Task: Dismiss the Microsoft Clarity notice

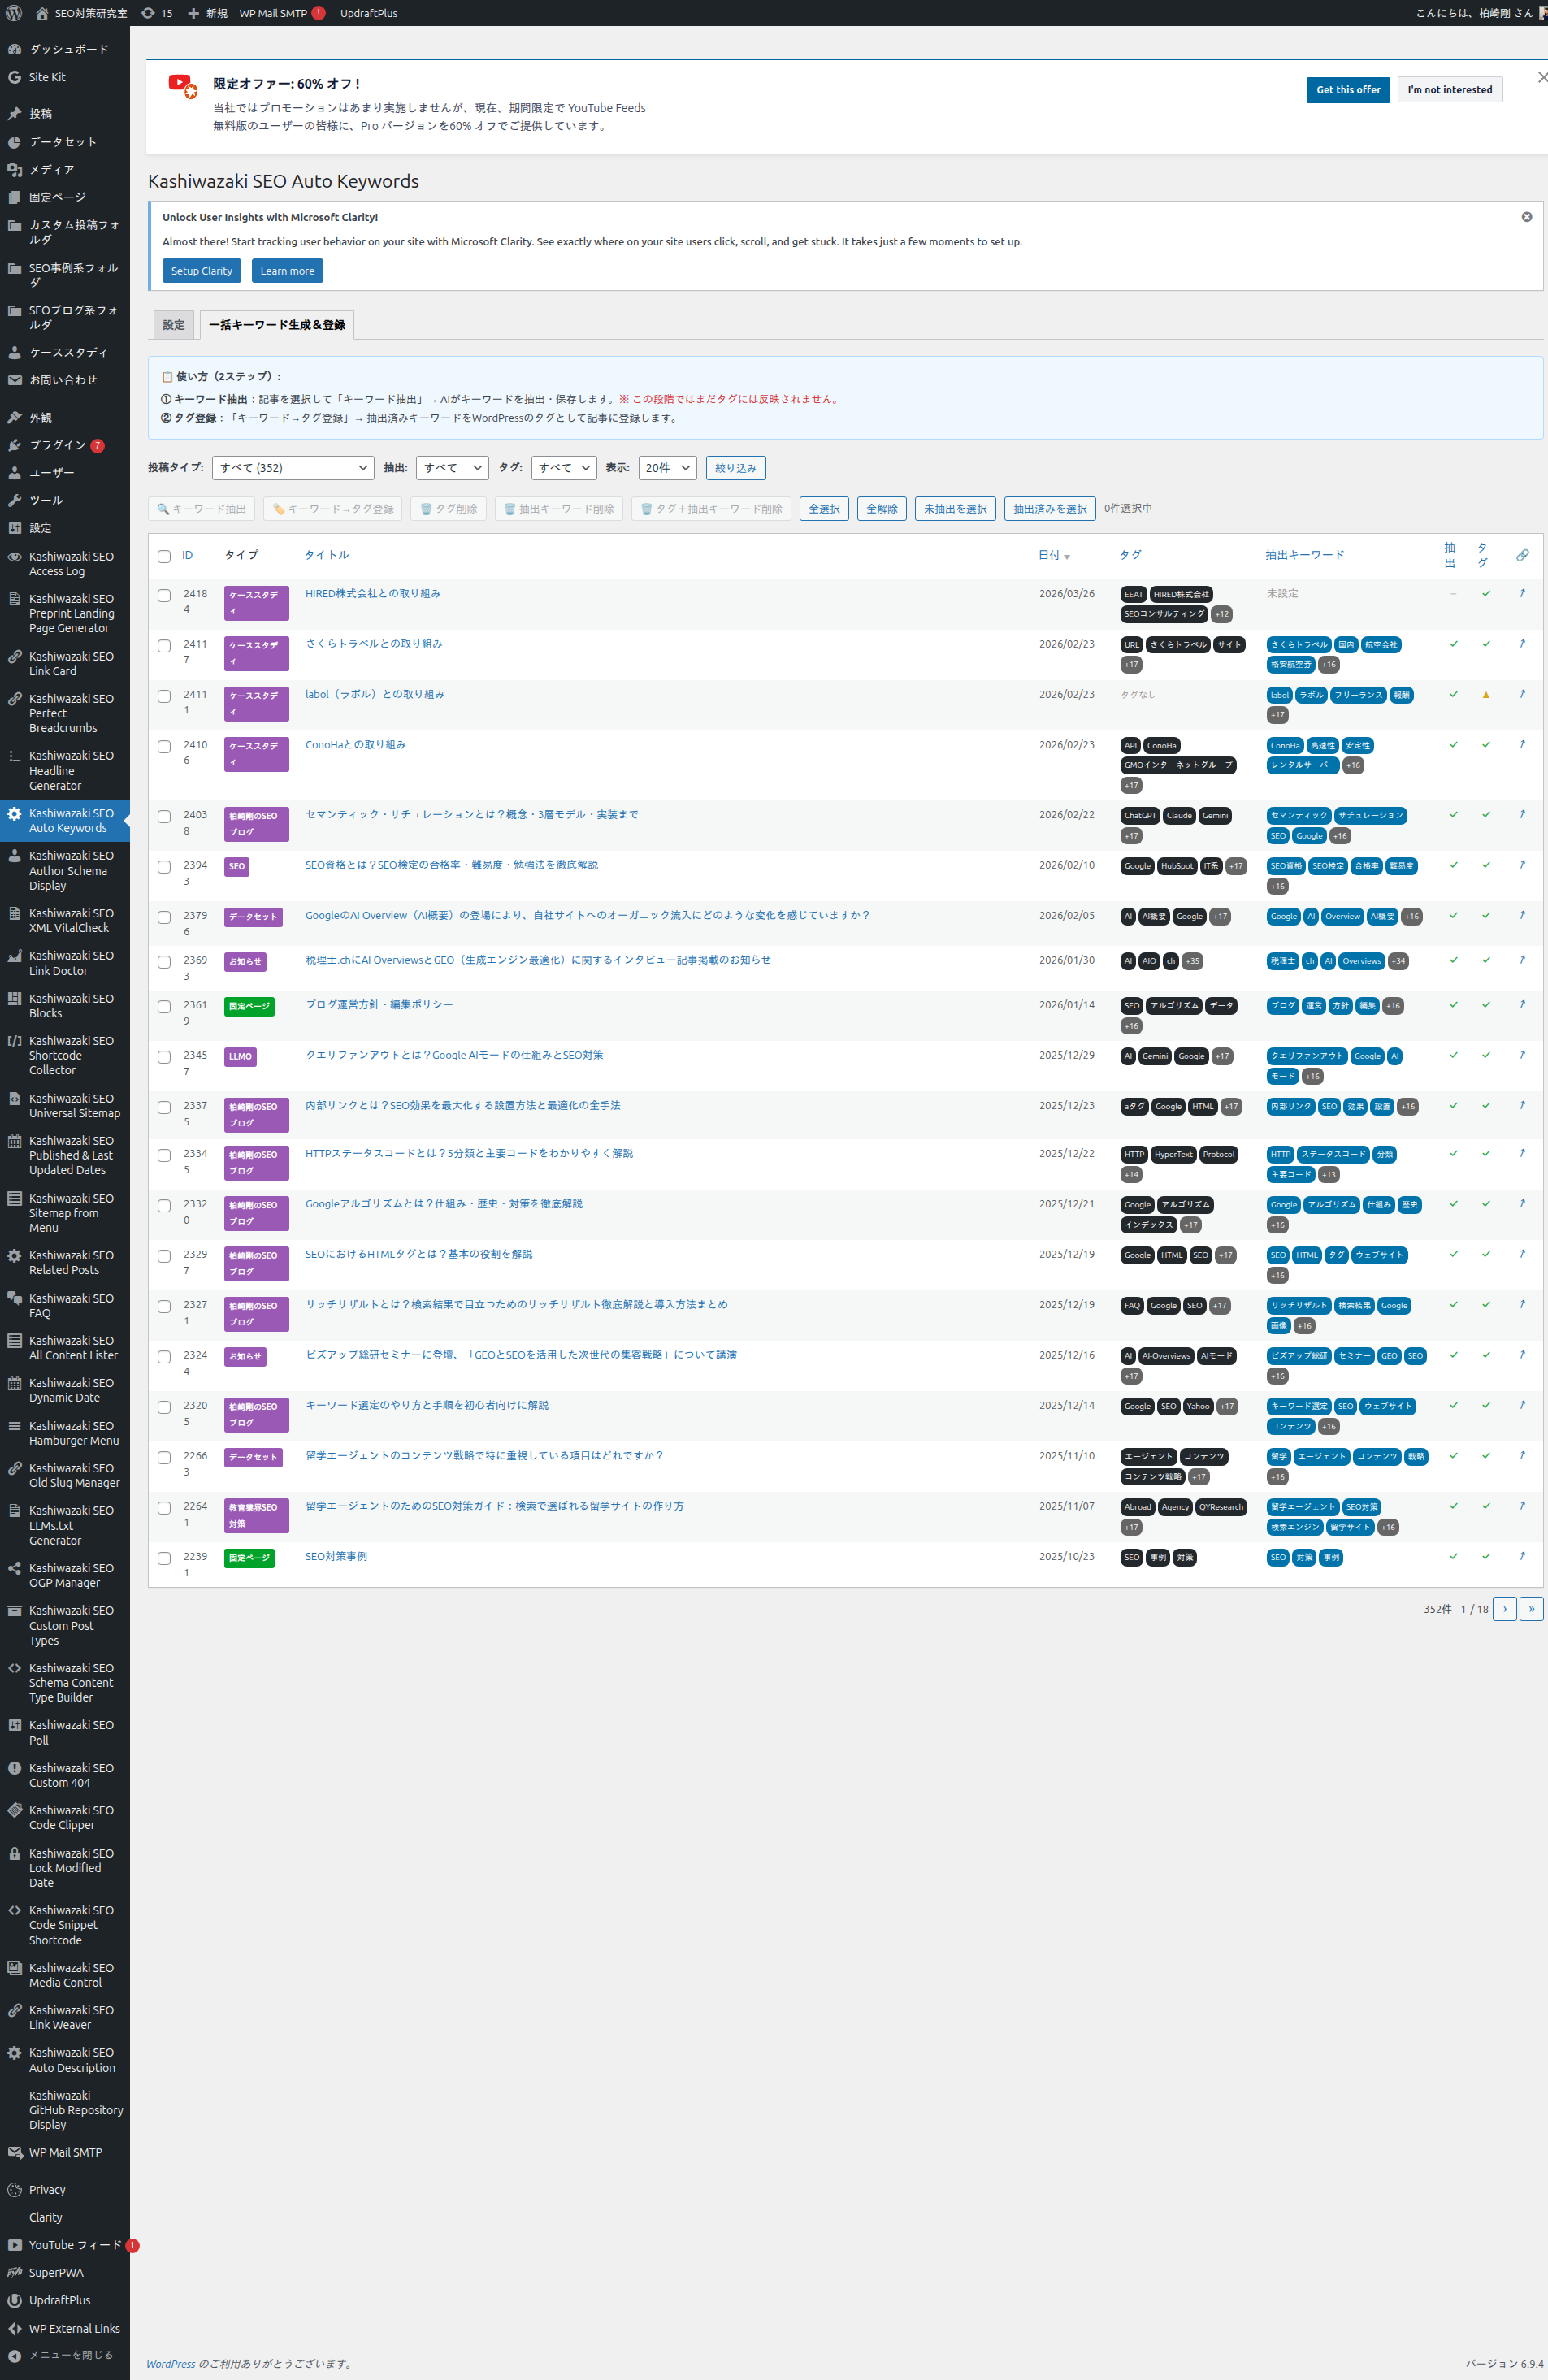Action: (1526, 217)
